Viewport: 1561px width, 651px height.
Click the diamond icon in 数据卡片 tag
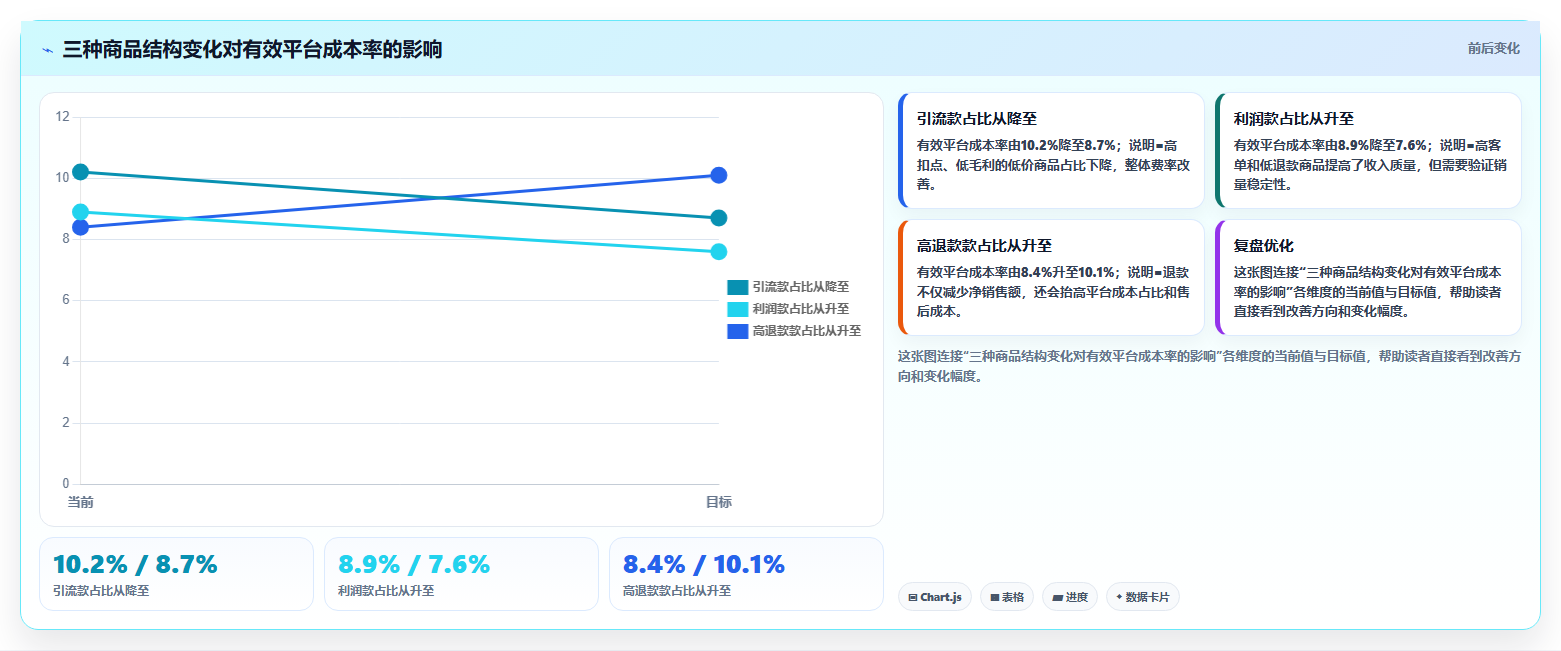click(1119, 598)
